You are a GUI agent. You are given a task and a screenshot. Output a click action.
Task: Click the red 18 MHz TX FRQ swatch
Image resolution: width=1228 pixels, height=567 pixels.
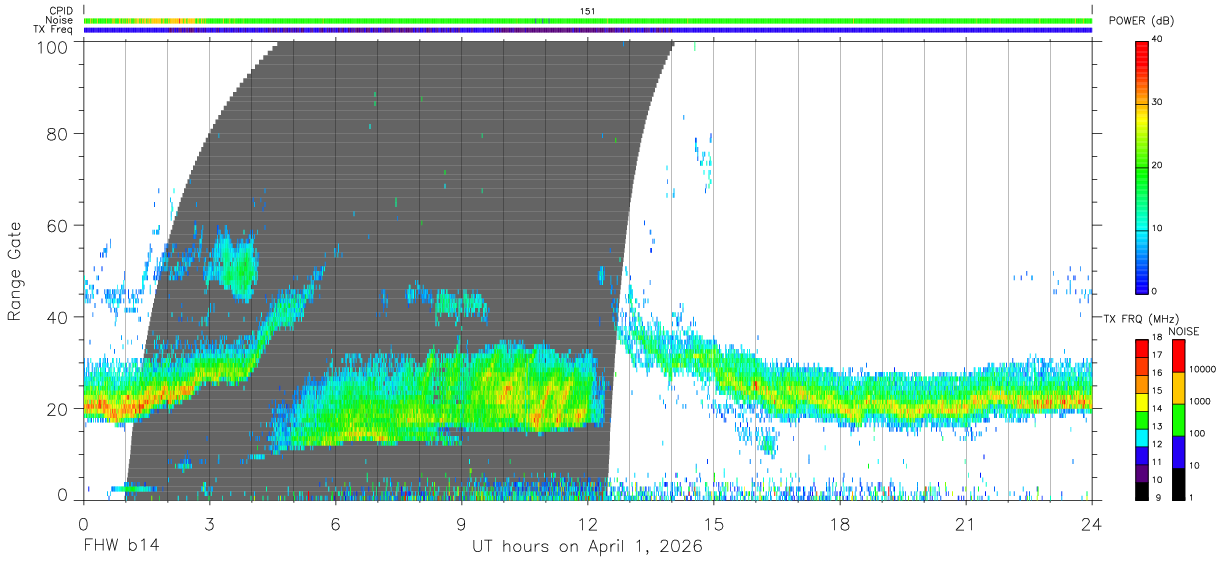[x=1143, y=348]
